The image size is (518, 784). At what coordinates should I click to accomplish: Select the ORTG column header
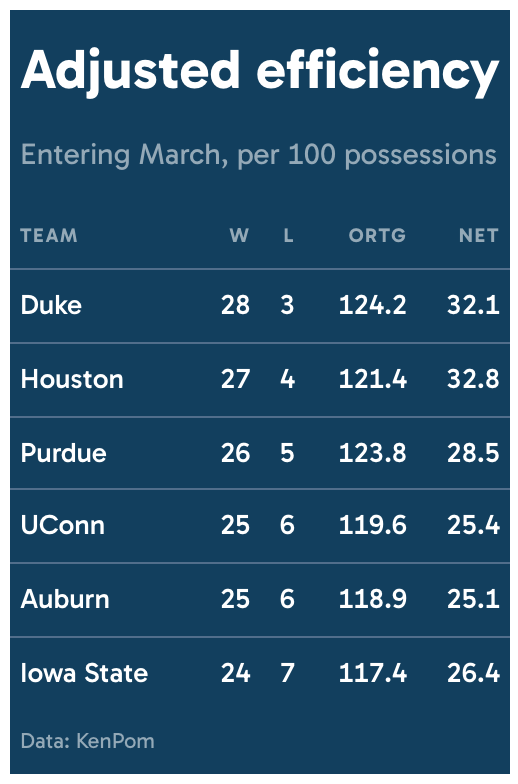pos(378,236)
